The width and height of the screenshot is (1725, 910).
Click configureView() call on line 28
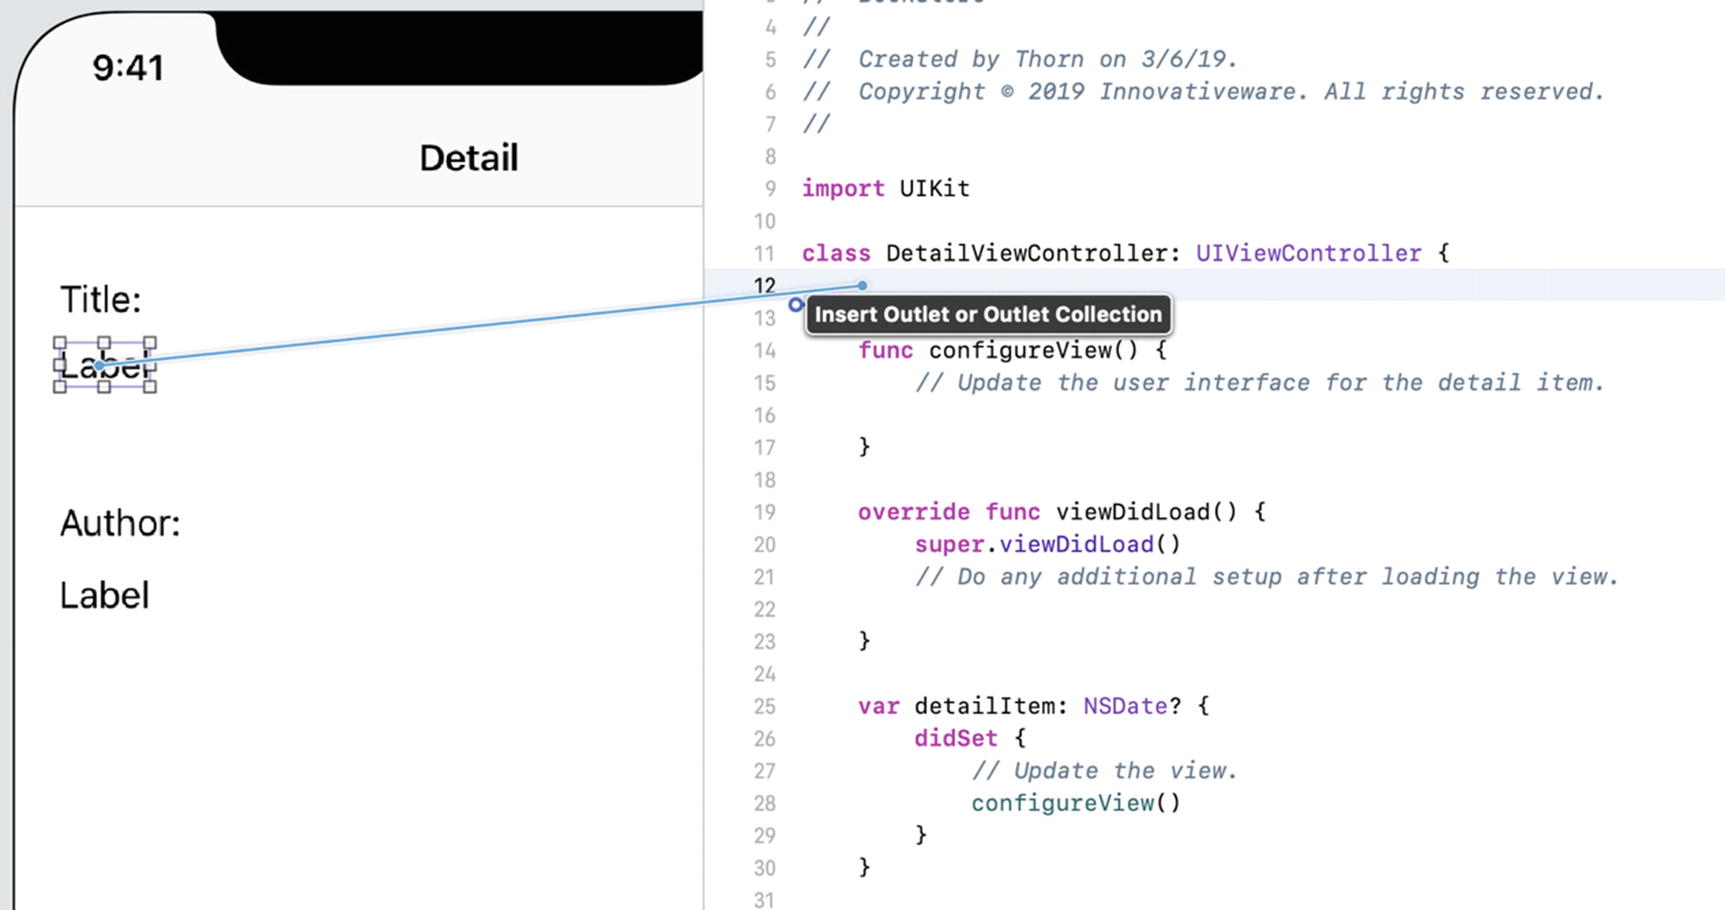coord(1076,803)
